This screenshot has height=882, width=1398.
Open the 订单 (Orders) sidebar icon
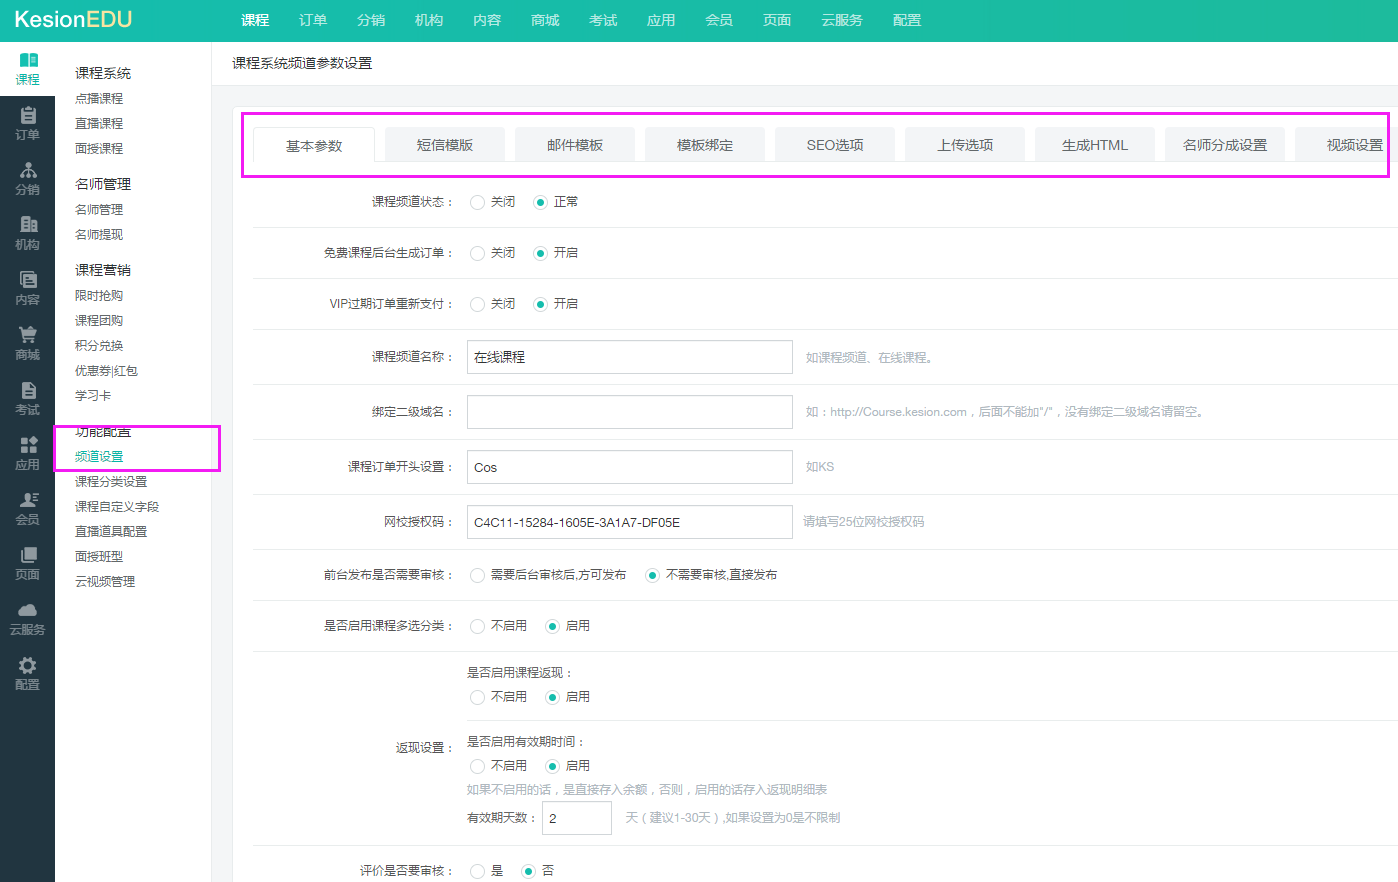click(27, 123)
